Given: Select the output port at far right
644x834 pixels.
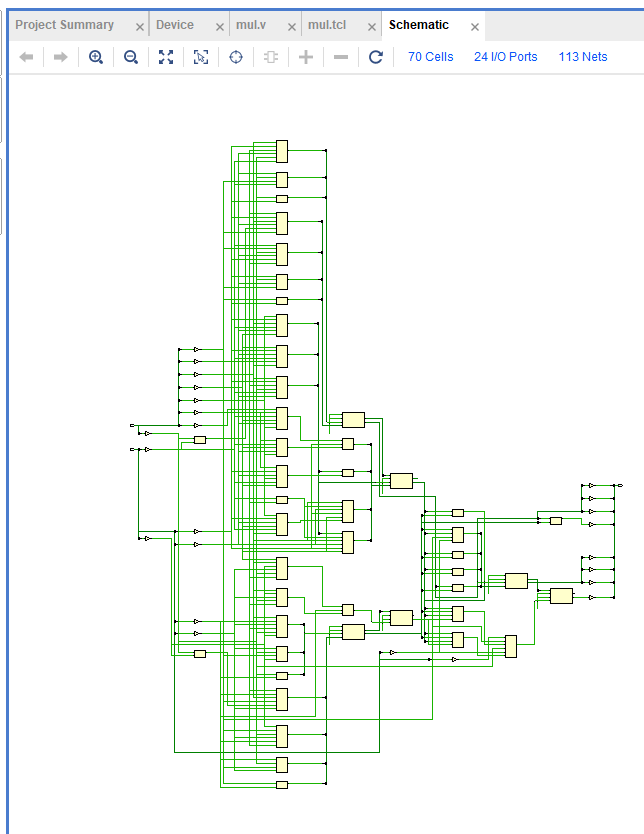Looking at the screenshot, I should pos(620,486).
